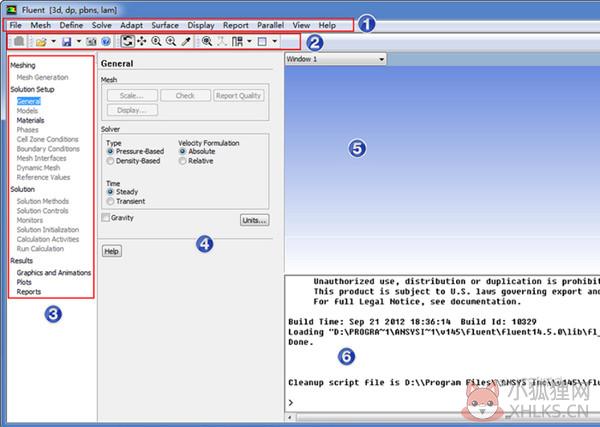600x427 pixels.
Task: Open the Define menu
Action: coord(71,25)
